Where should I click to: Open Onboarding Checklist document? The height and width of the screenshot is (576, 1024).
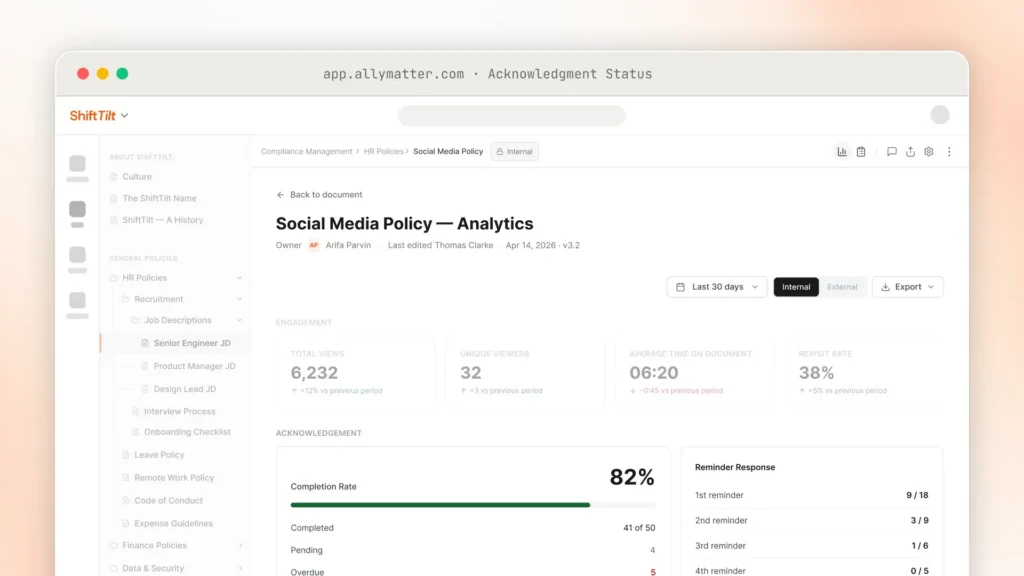pos(187,432)
